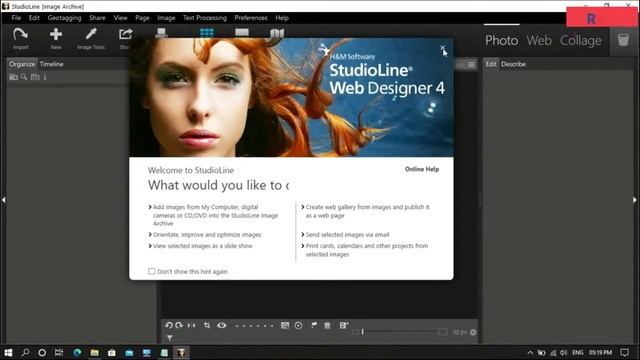
Task: Open the Text Processing menu
Action: pyautogui.click(x=205, y=18)
